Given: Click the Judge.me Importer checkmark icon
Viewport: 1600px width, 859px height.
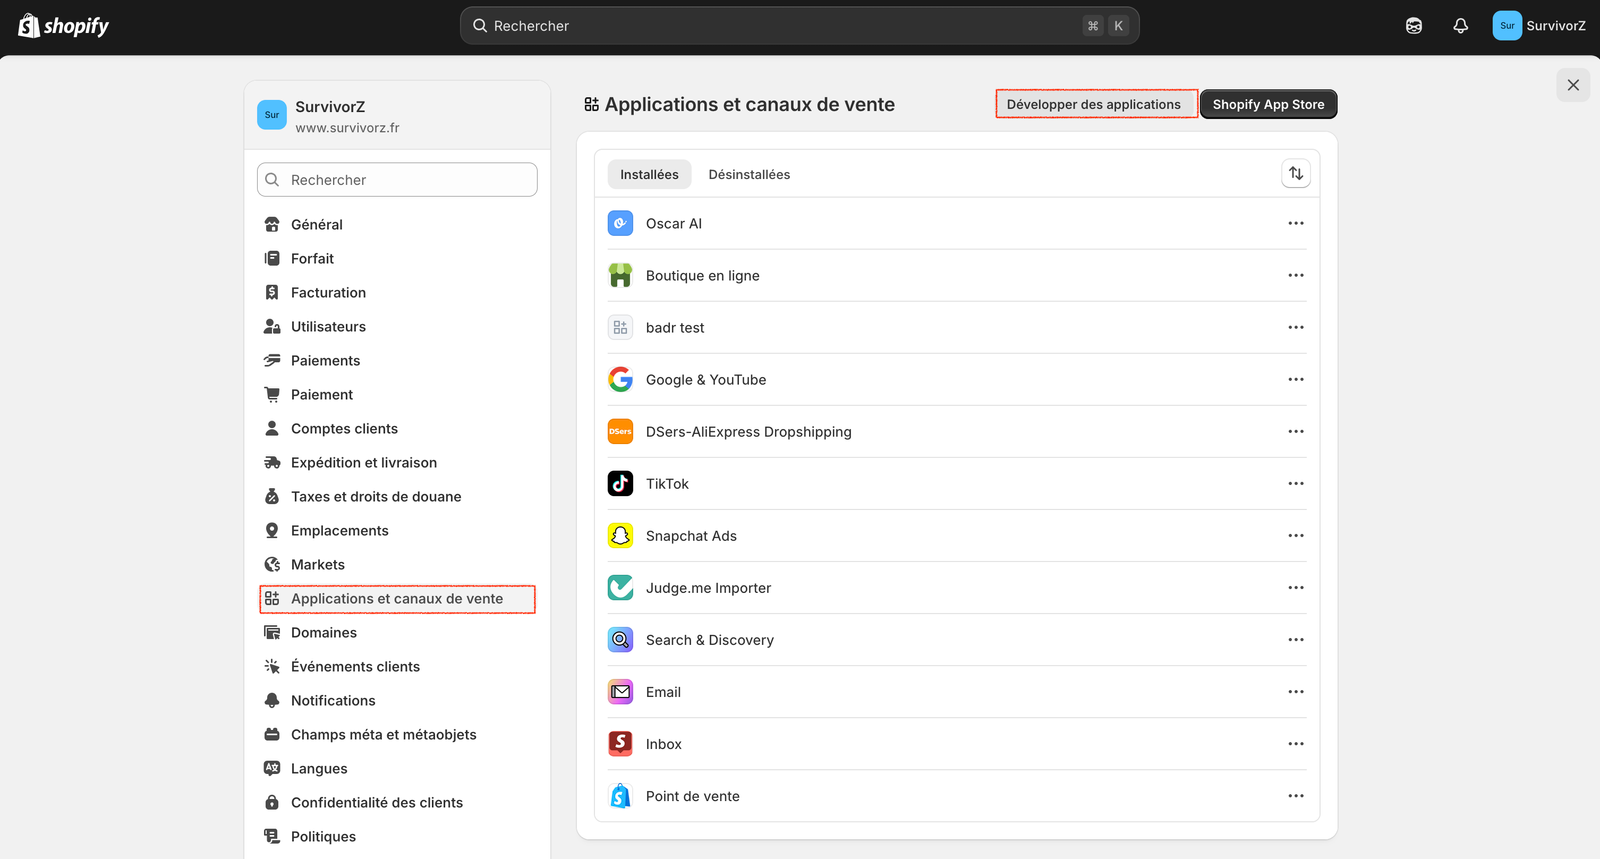Looking at the screenshot, I should 620,588.
